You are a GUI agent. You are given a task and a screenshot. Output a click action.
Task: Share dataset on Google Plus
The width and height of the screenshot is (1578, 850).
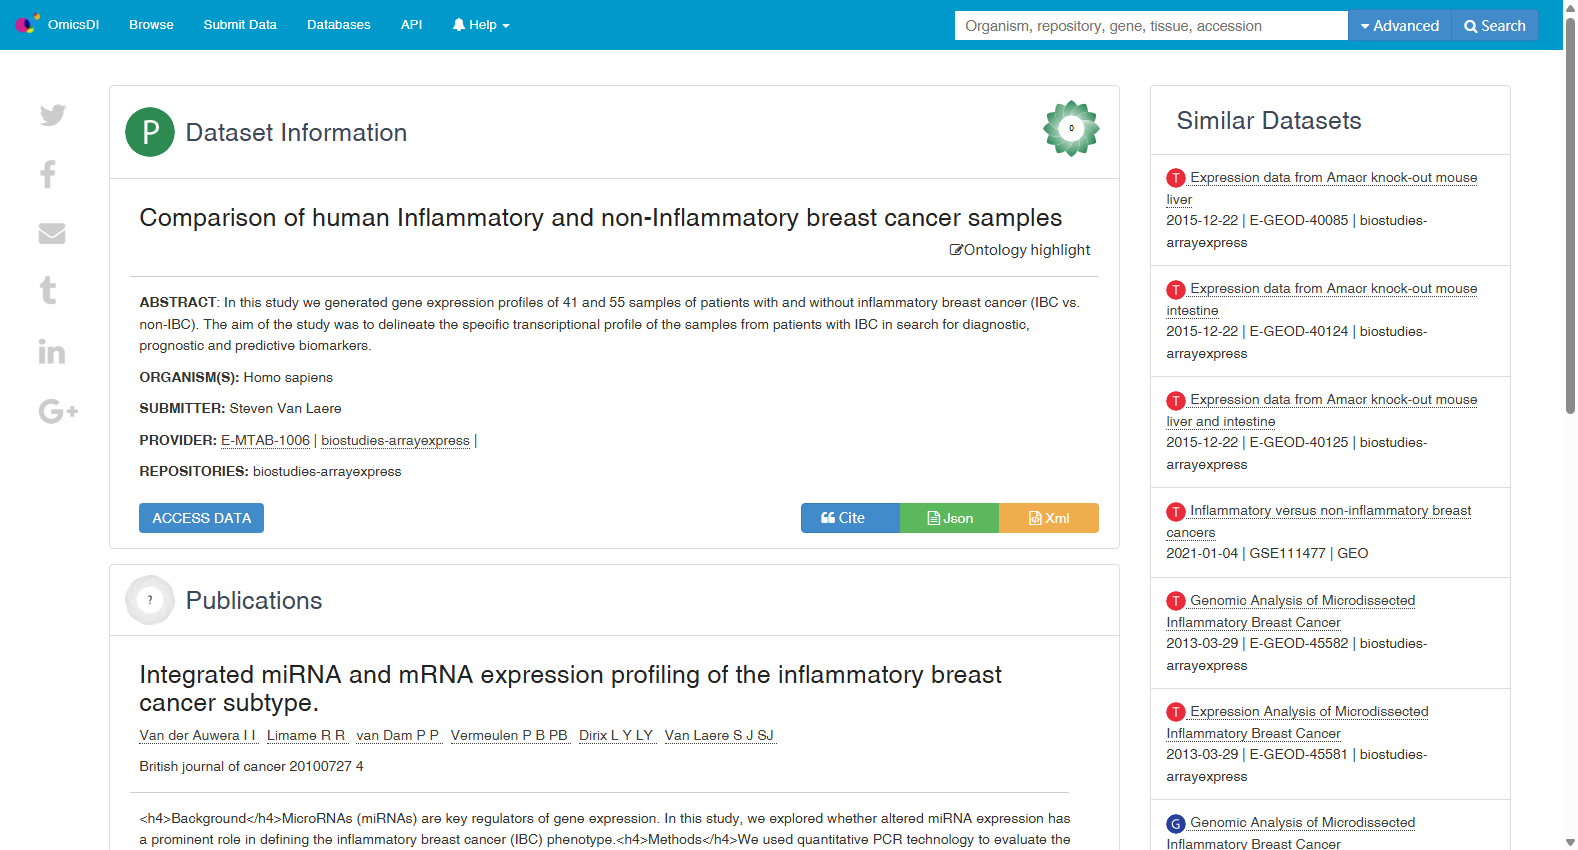58,411
